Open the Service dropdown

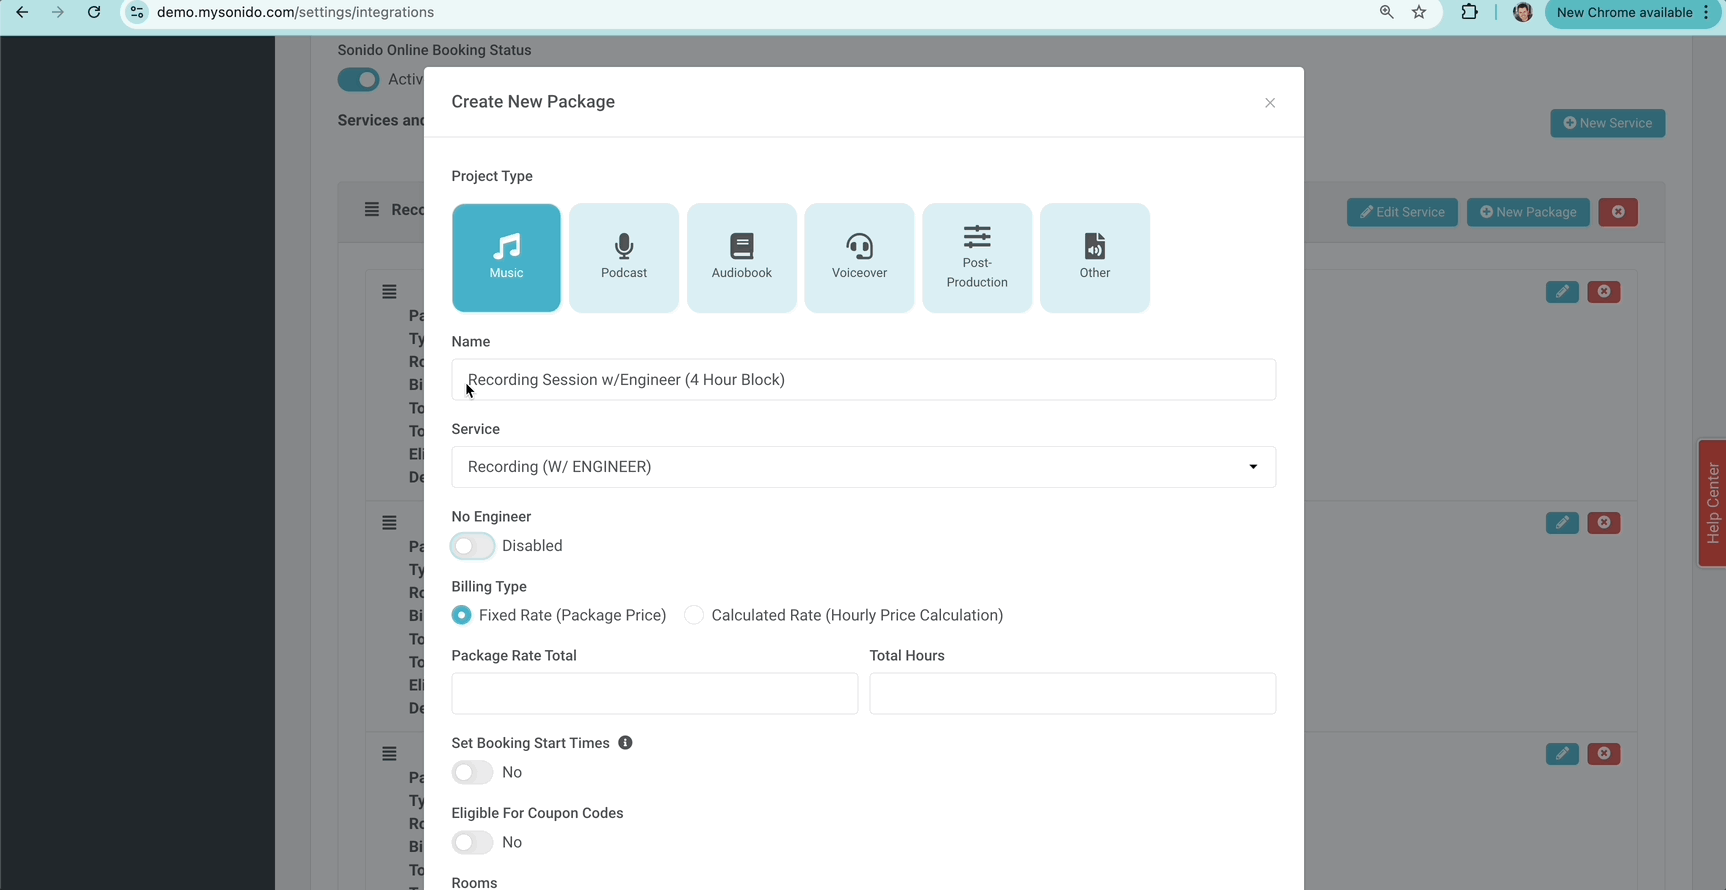(x=863, y=467)
